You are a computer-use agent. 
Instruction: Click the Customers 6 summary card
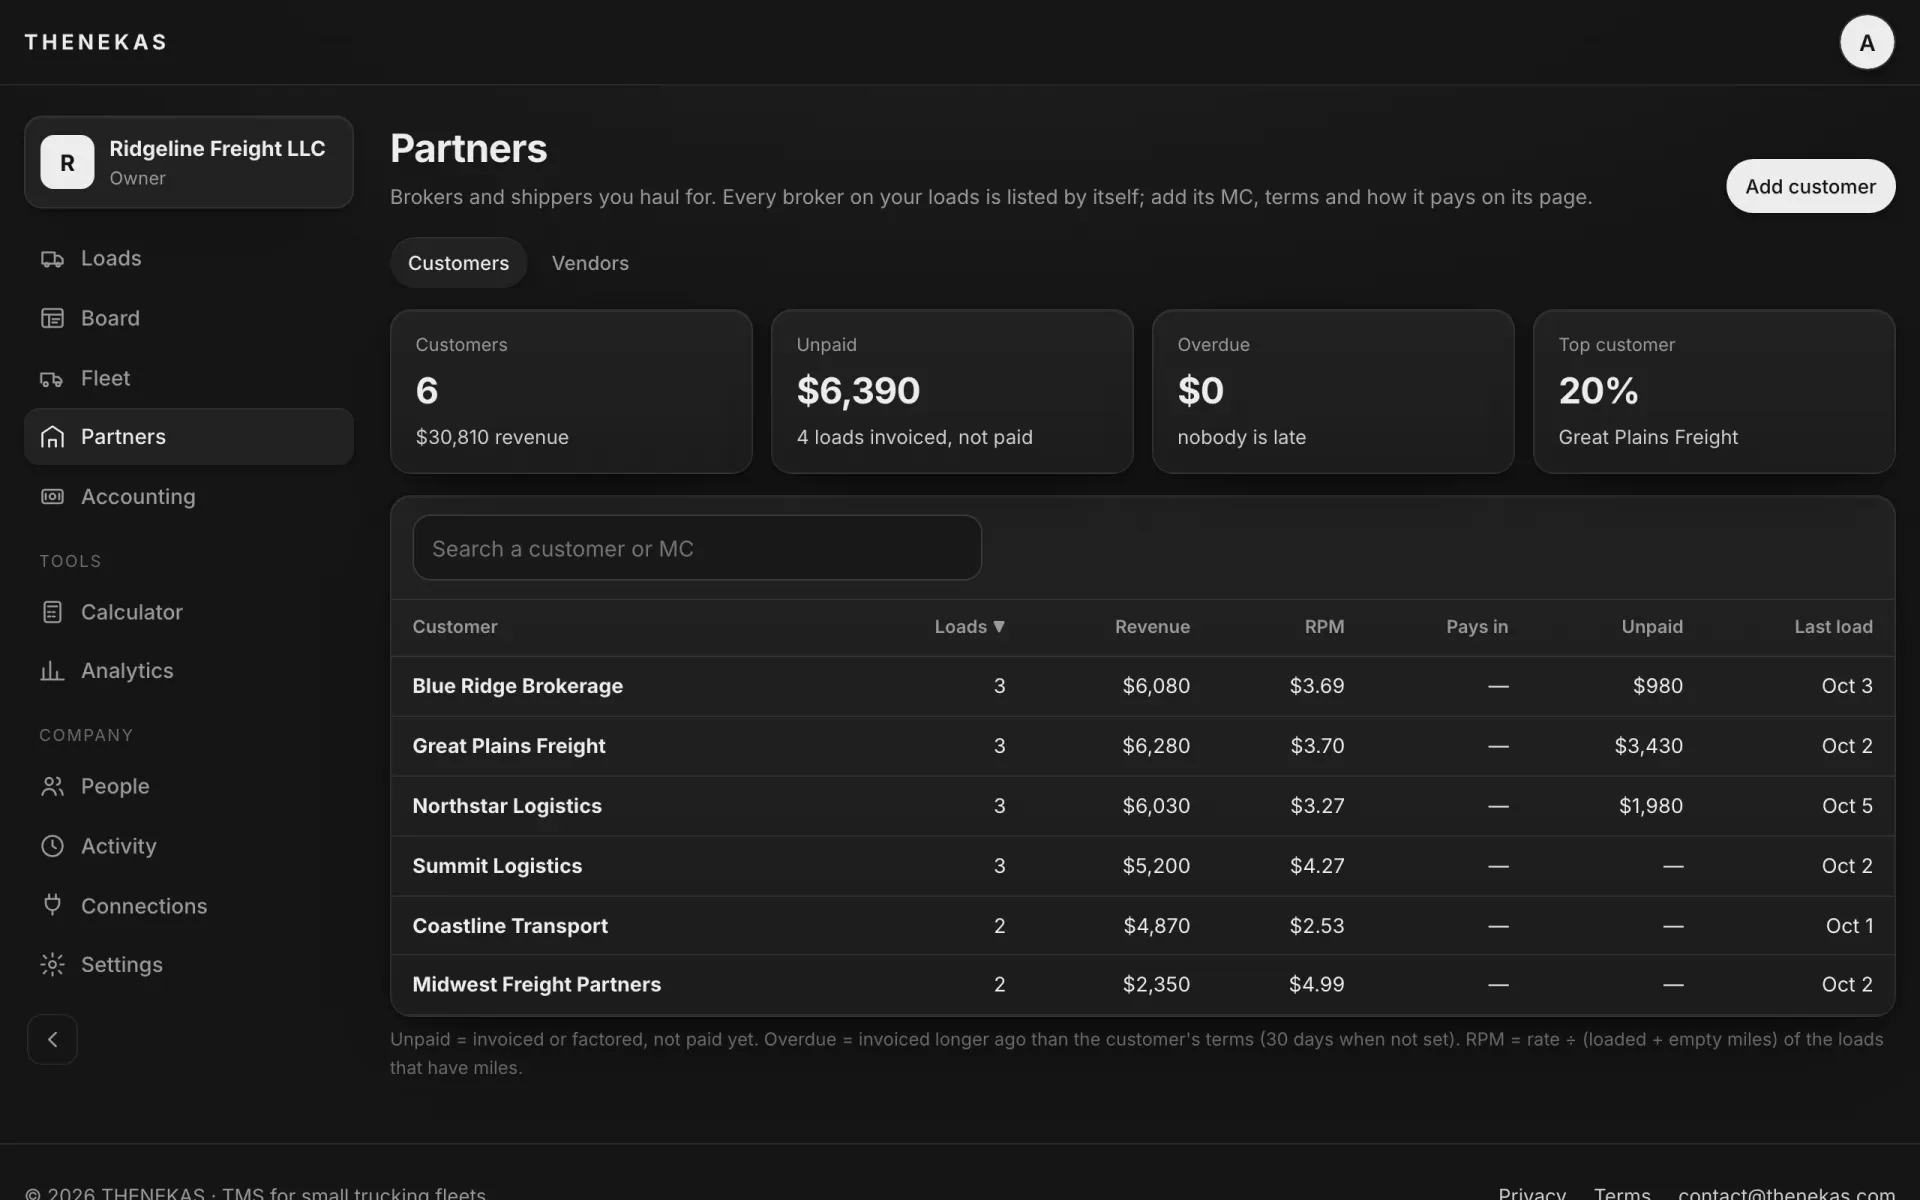pos(571,391)
